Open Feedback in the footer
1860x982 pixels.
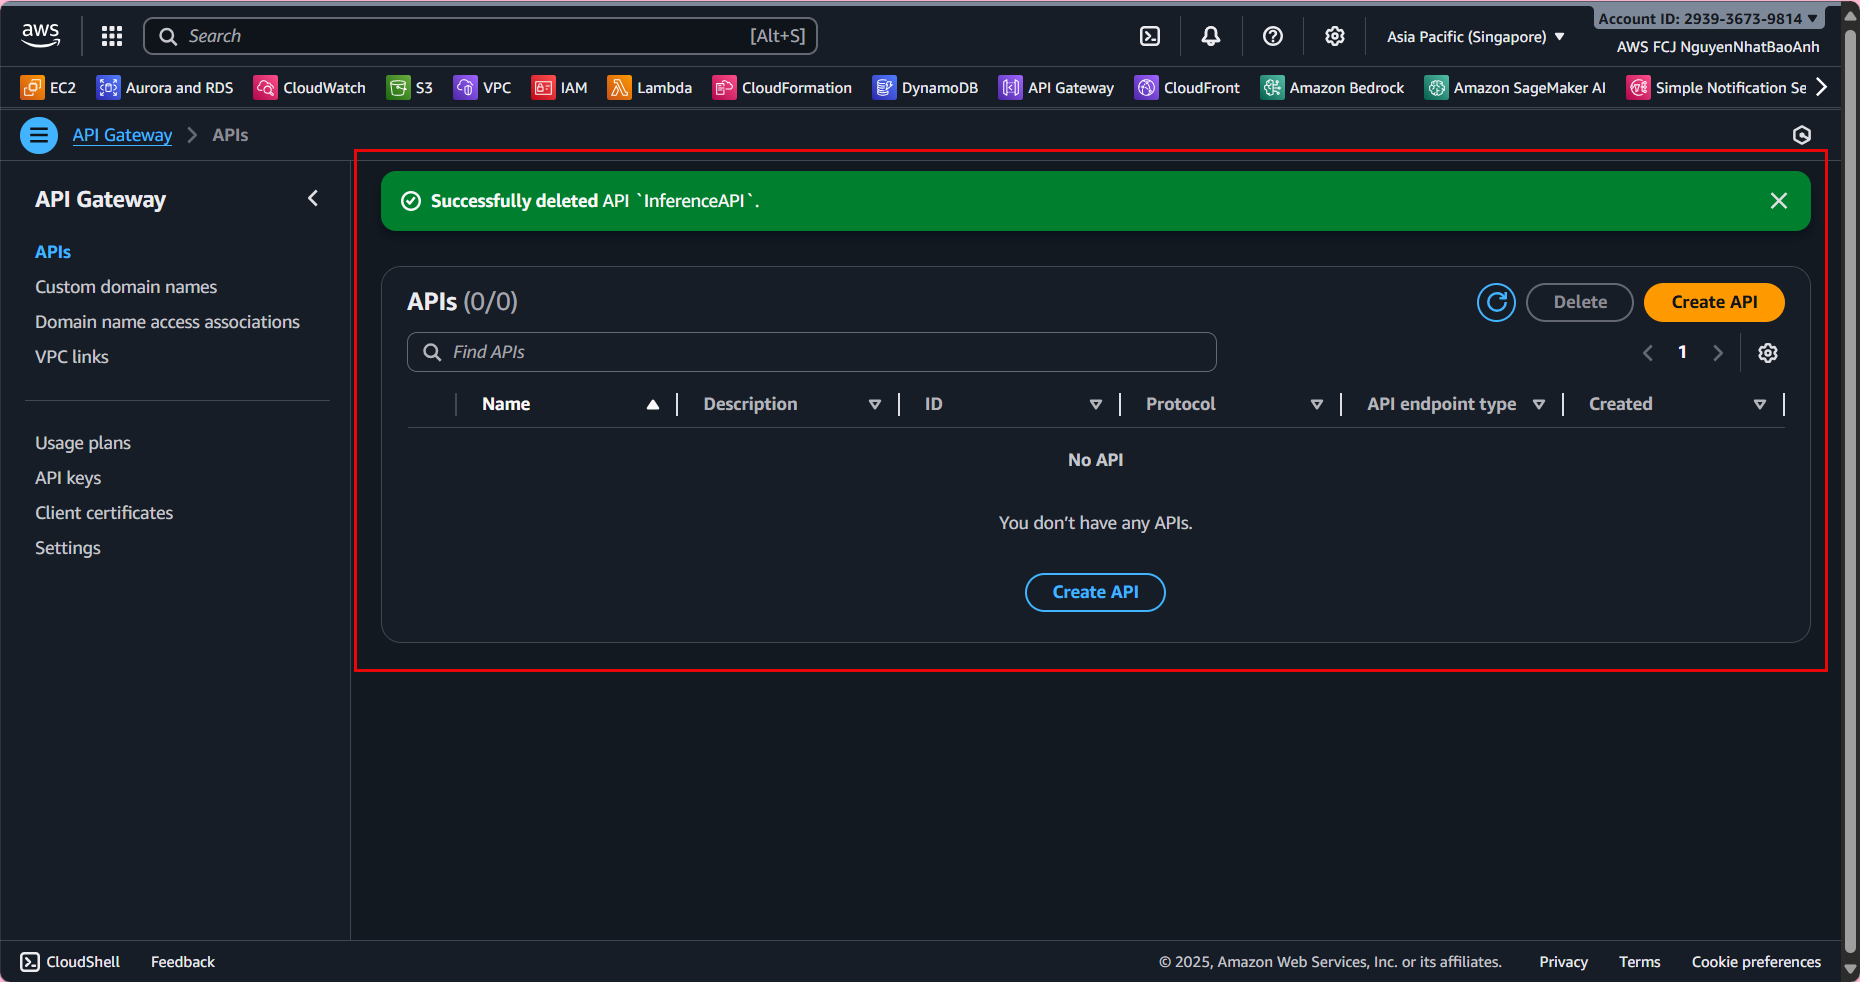[x=183, y=962]
